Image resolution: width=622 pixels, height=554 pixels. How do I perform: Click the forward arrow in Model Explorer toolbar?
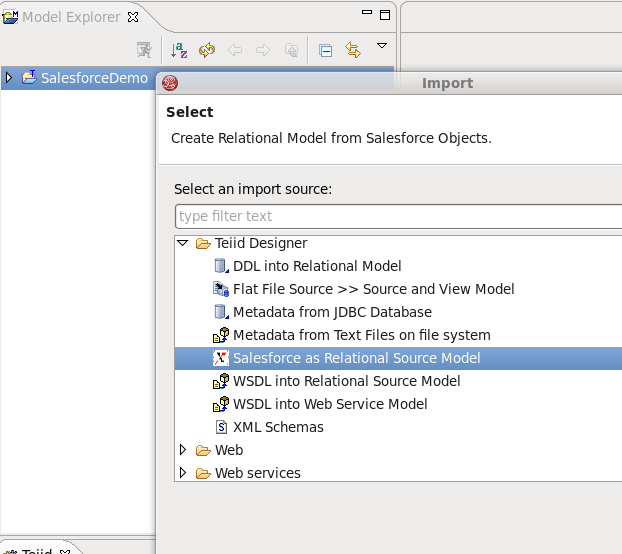[263, 50]
